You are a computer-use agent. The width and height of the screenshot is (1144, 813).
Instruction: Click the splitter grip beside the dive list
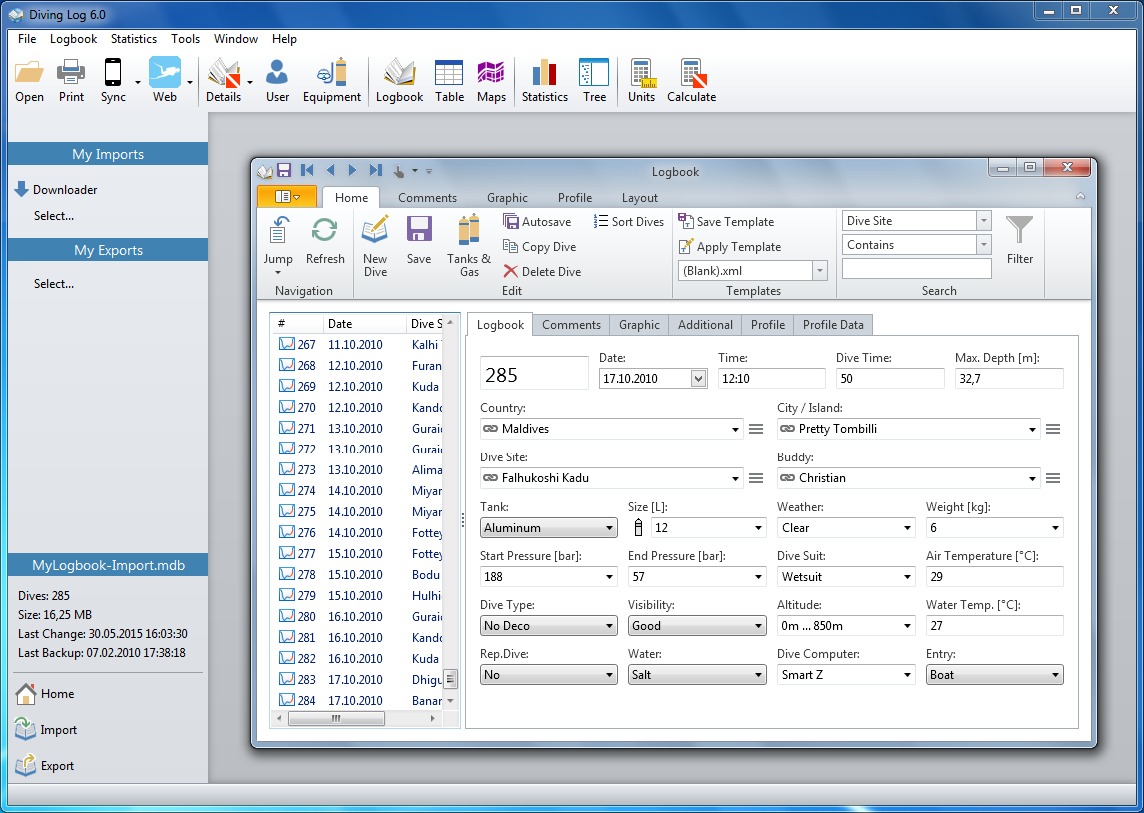tap(463, 519)
